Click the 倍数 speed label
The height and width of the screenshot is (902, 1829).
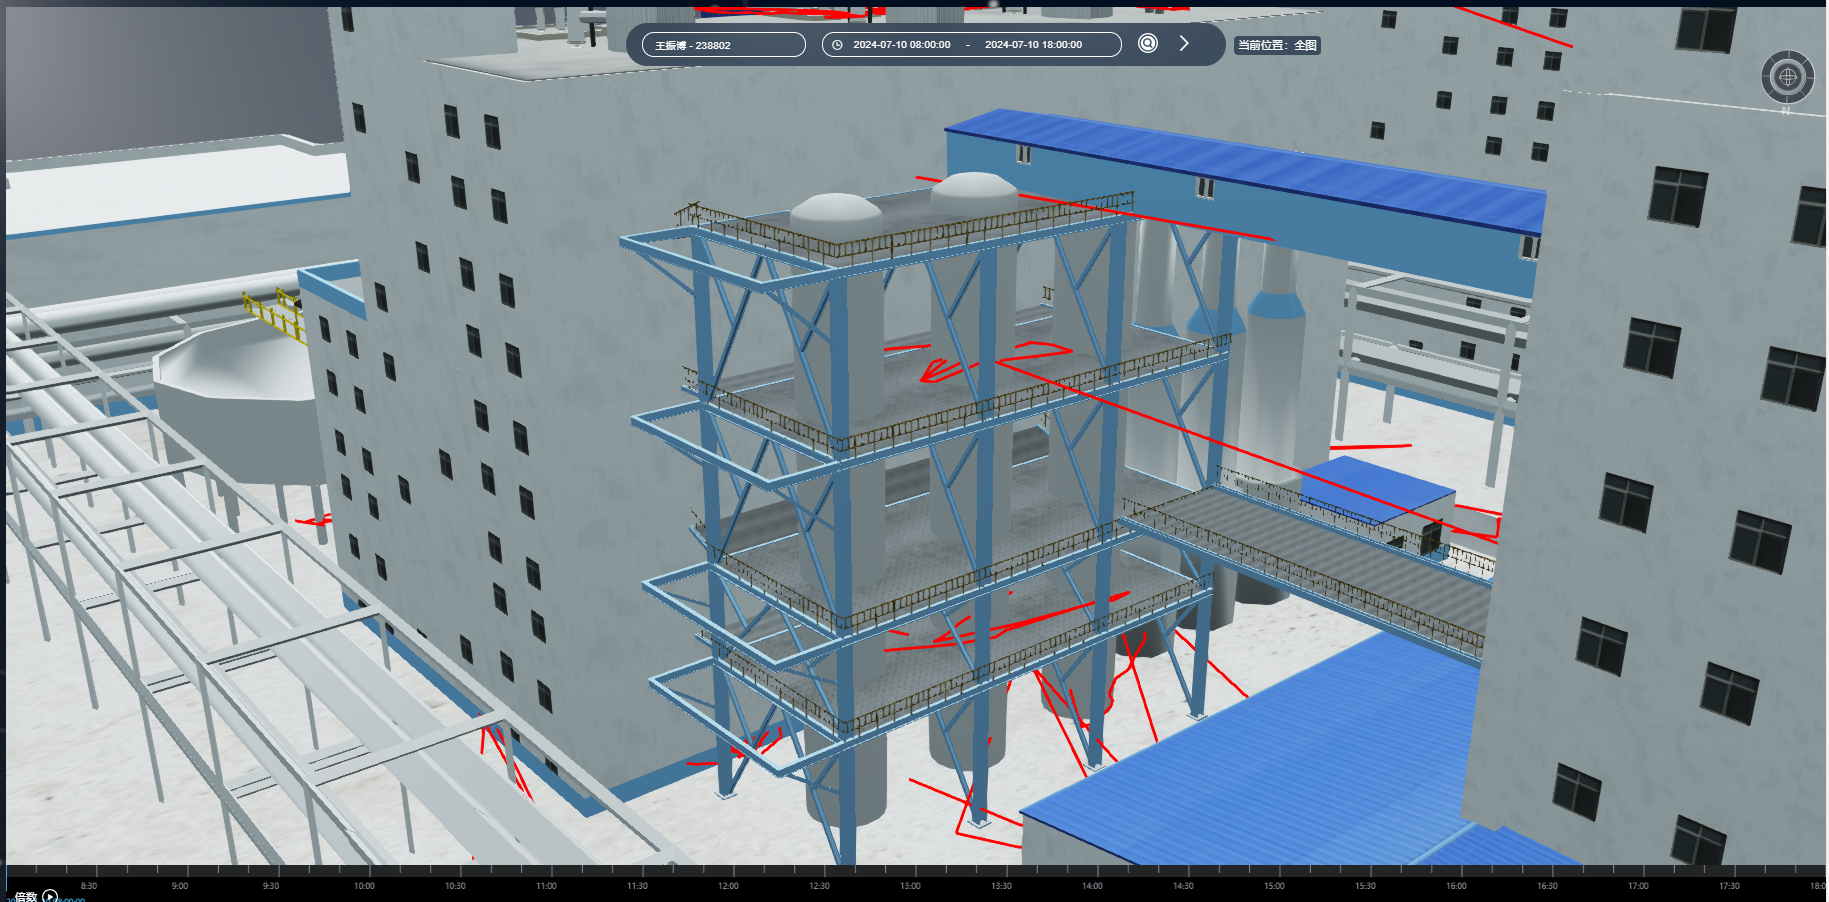pyautogui.click(x=25, y=896)
